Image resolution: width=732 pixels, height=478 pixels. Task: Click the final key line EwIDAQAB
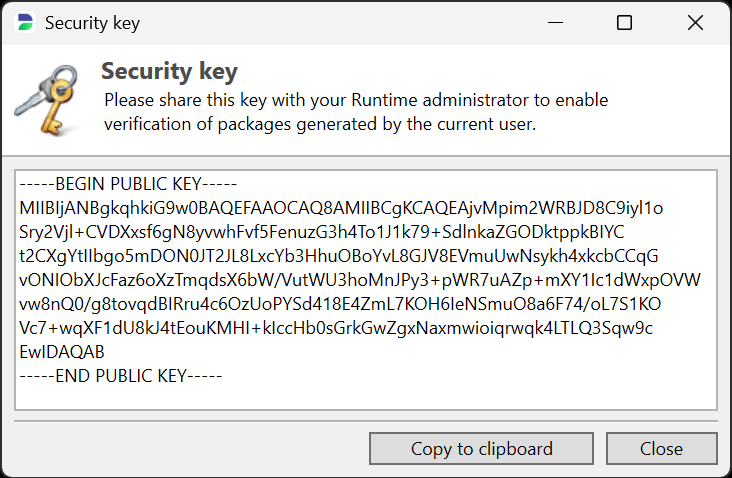pos(62,352)
